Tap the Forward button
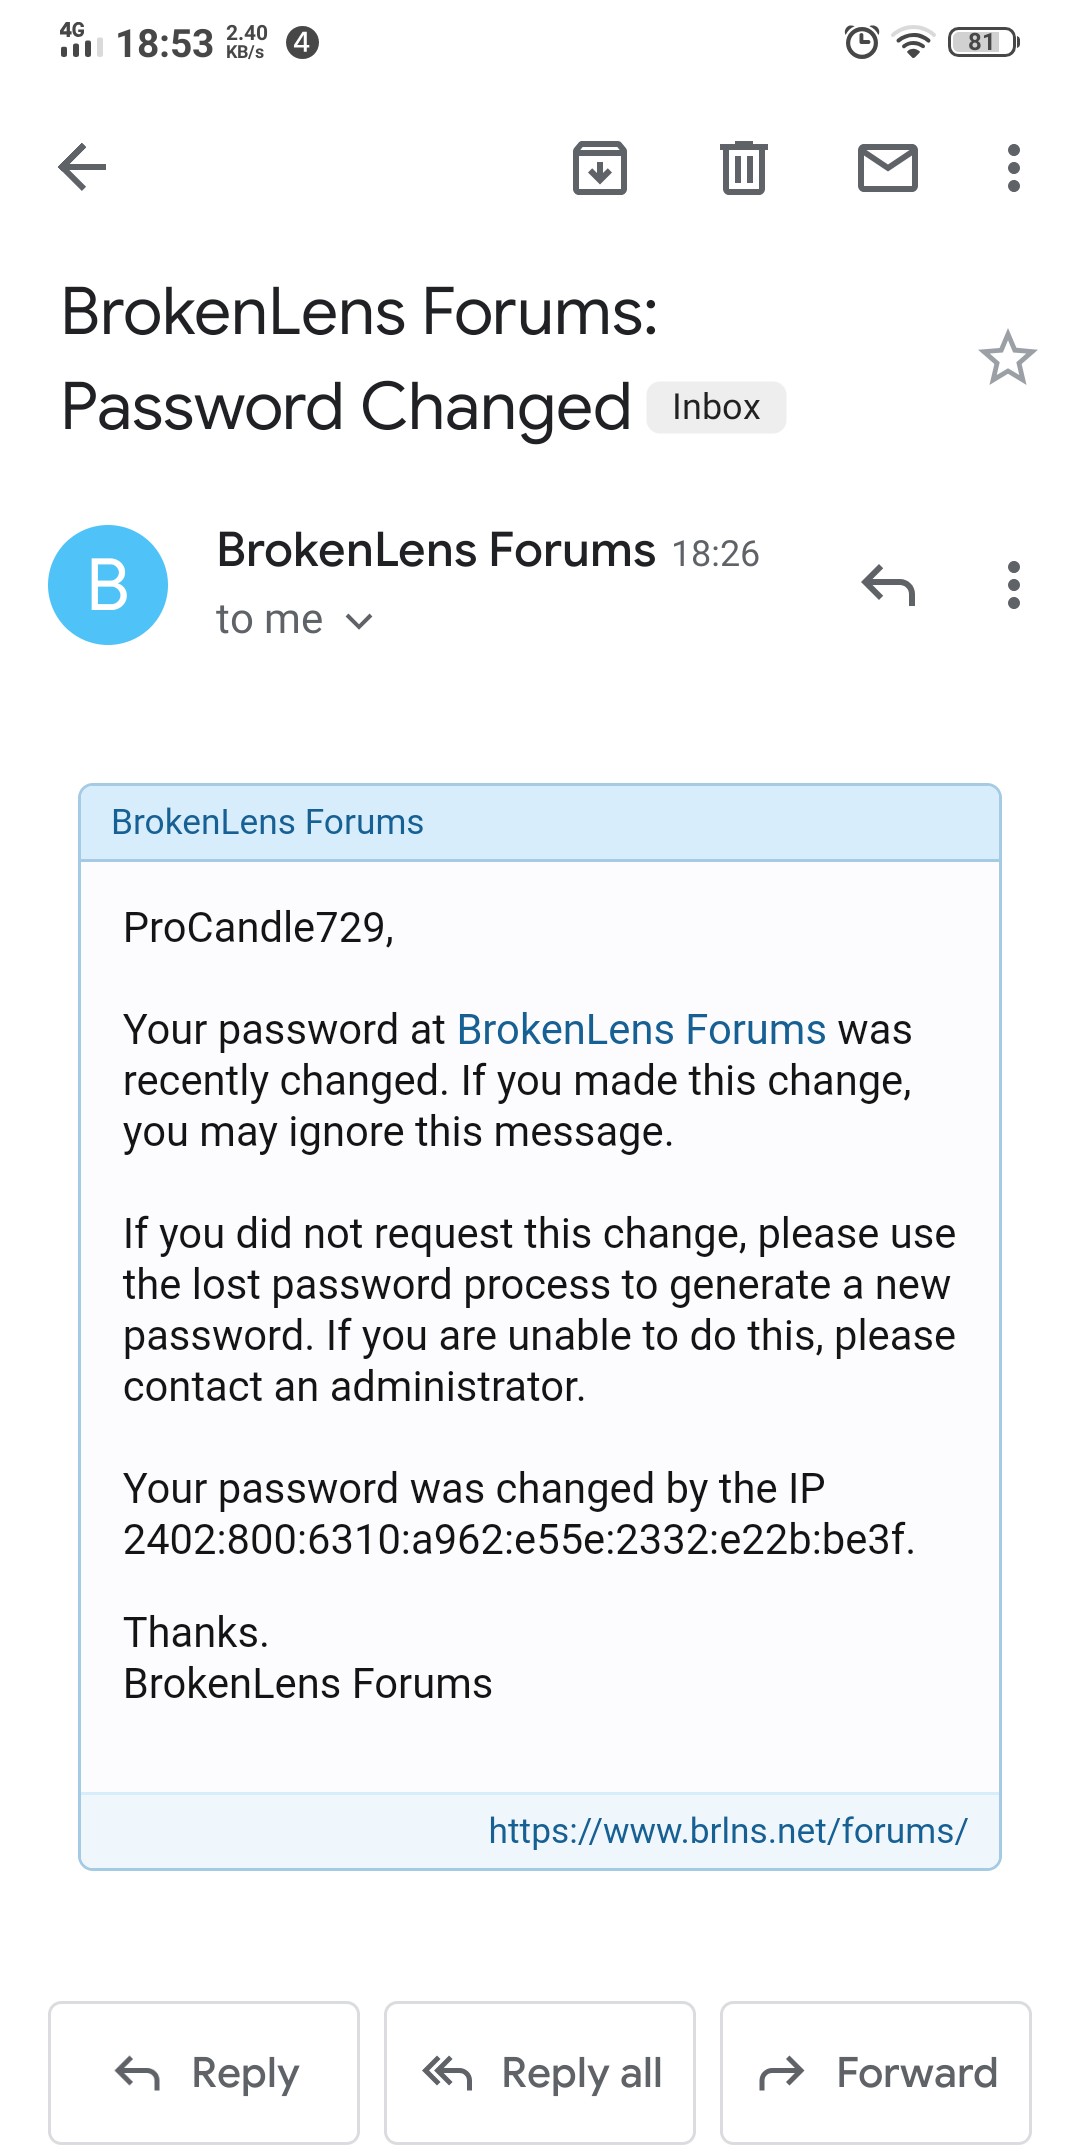Image resolution: width=1080 pixels, height=2154 pixels. 876,2073
